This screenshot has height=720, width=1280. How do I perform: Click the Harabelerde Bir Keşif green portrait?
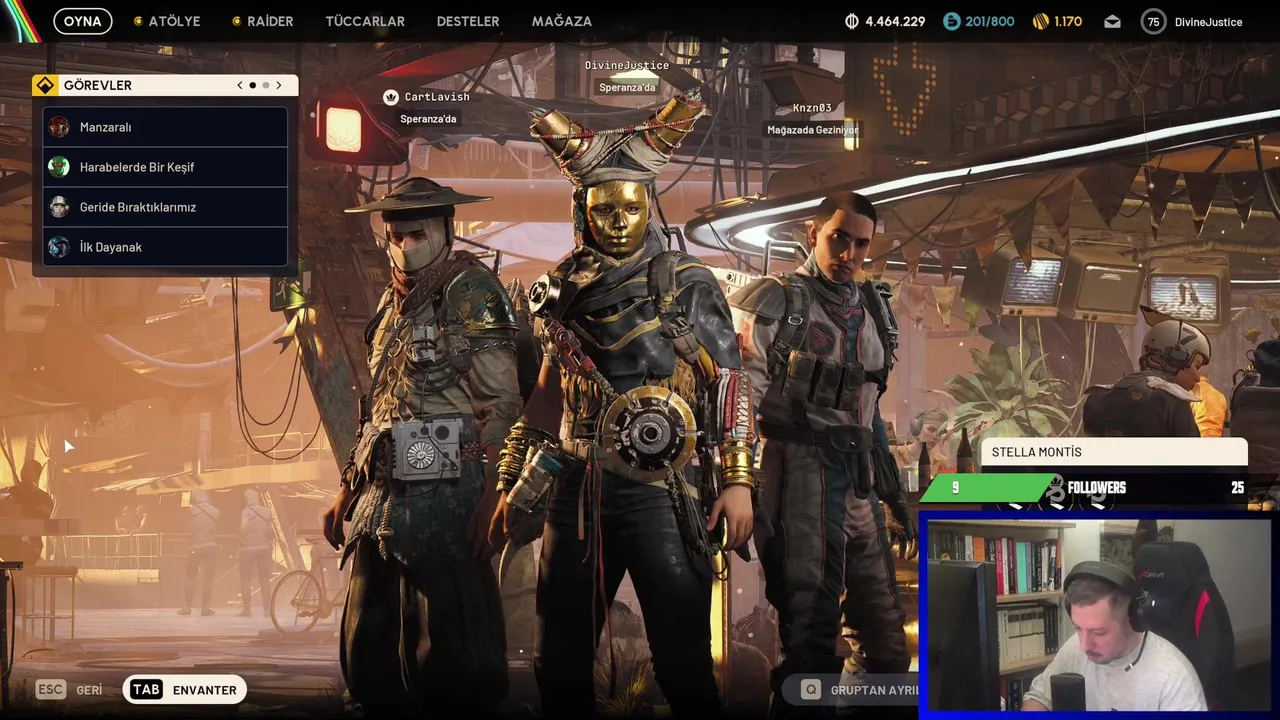click(59, 167)
